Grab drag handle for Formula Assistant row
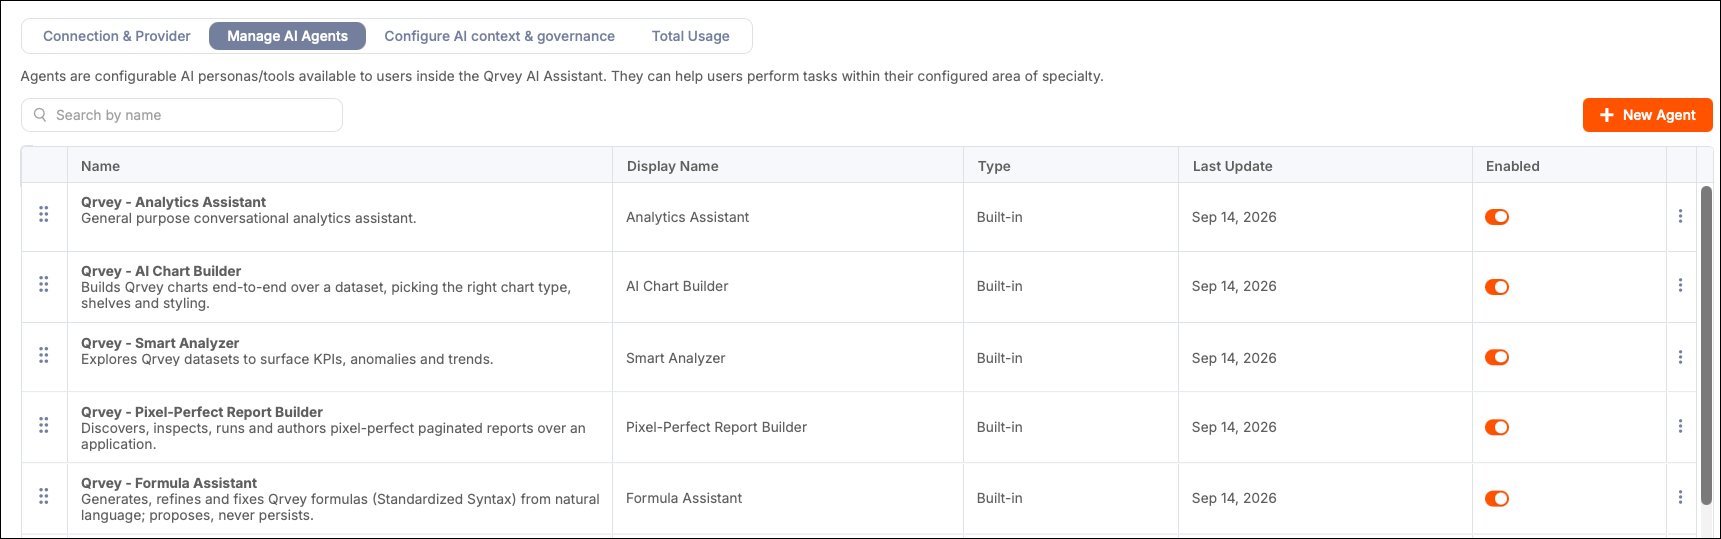The image size is (1721, 539). pos(44,496)
